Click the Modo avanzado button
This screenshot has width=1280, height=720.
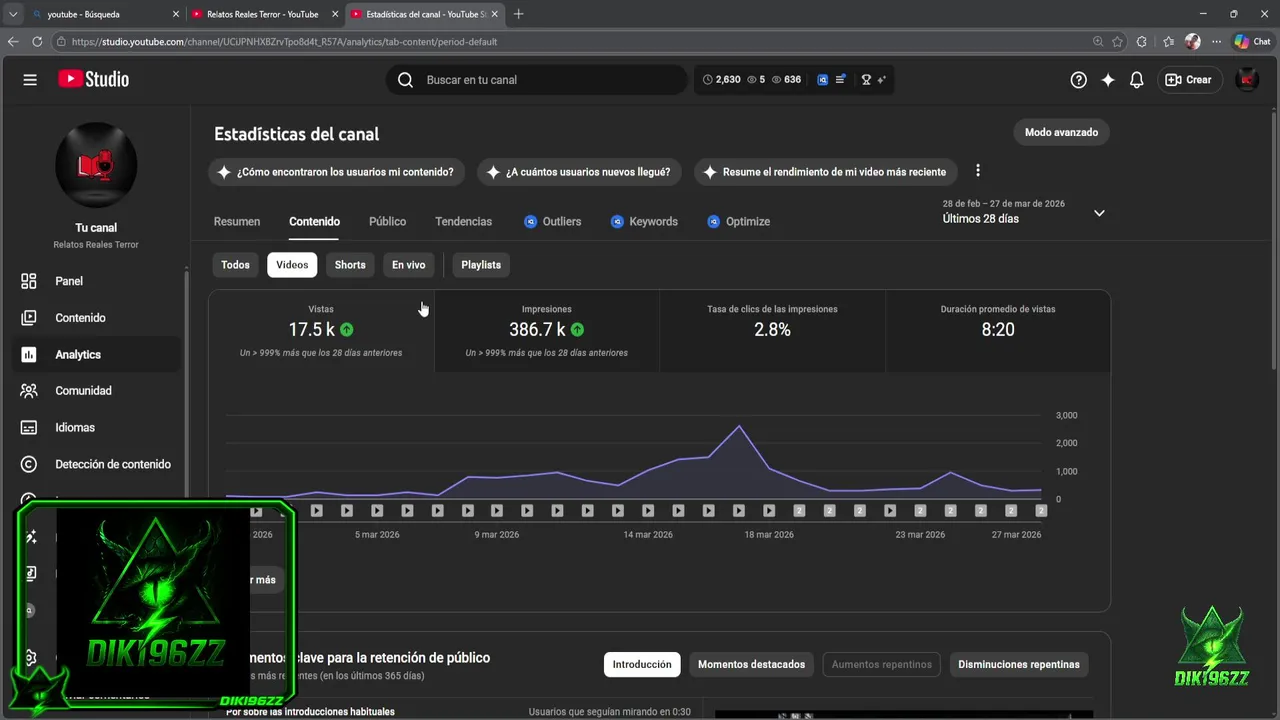pyautogui.click(x=1061, y=132)
